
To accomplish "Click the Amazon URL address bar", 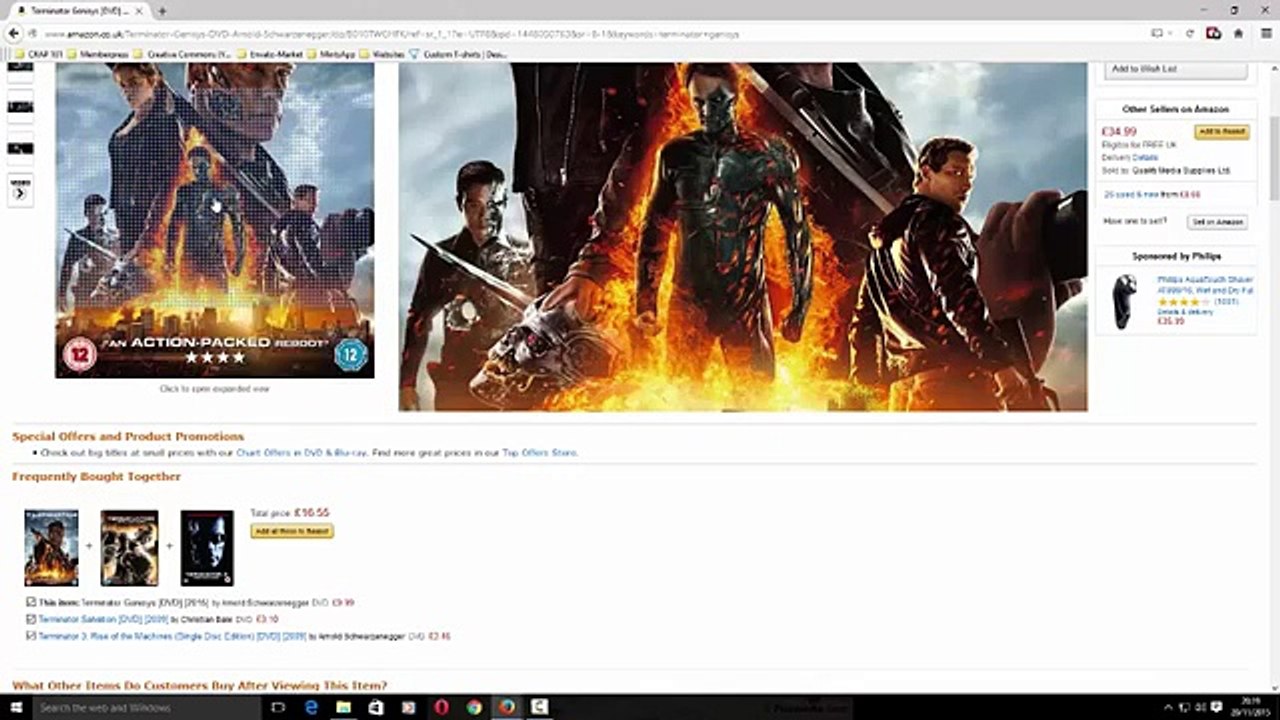I will coord(590,33).
